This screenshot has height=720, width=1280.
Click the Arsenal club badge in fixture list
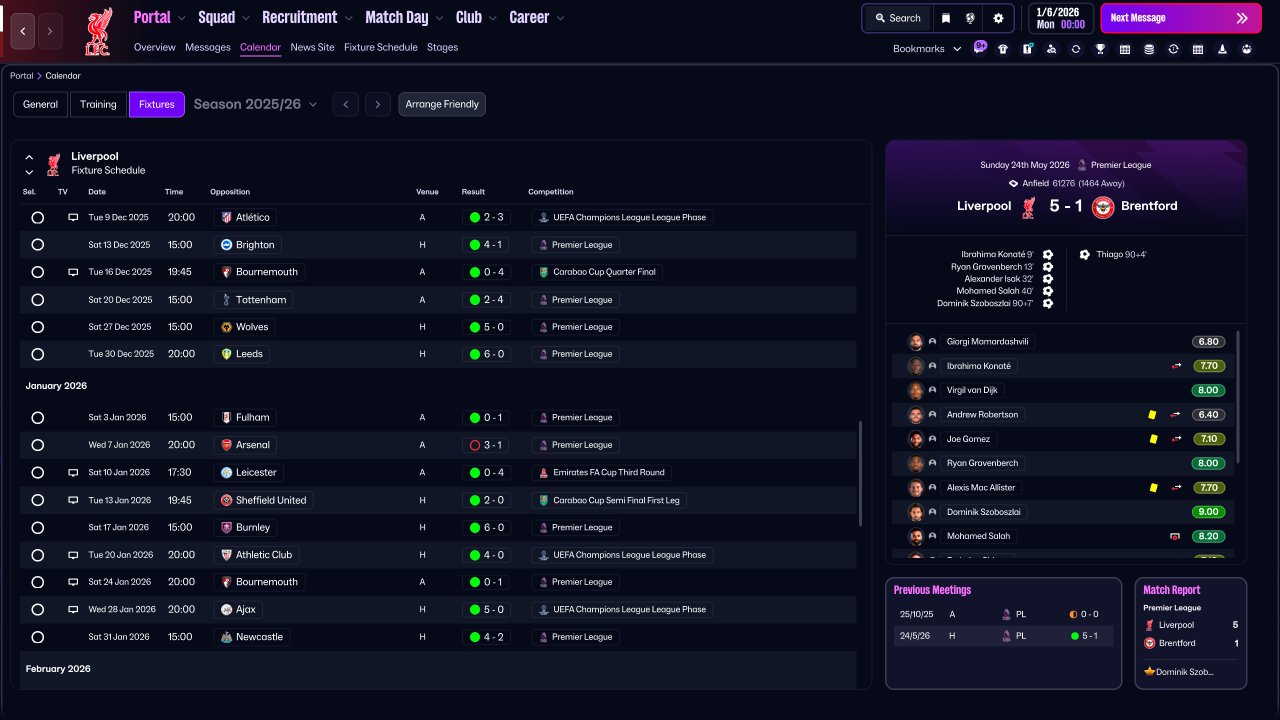click(x=227, y=445)
